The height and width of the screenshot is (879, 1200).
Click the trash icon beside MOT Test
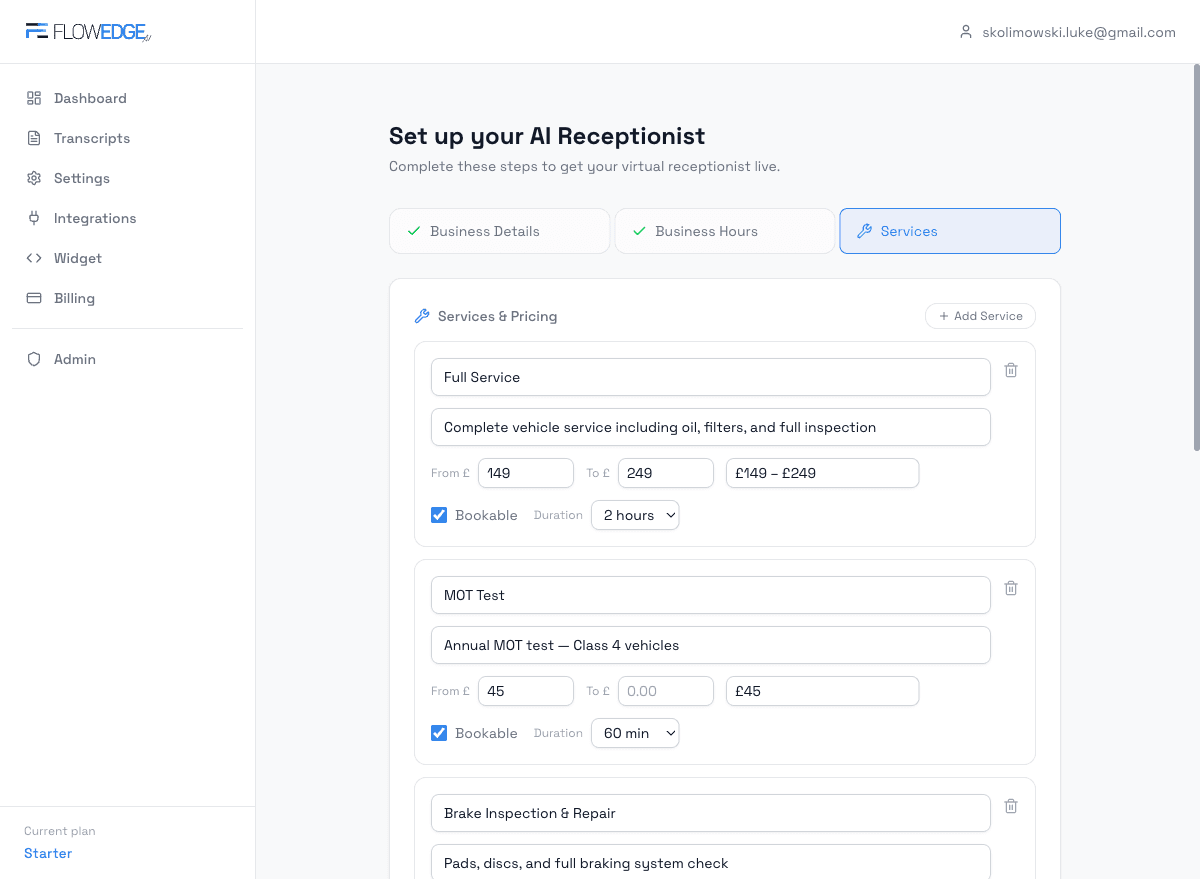pyautogui.click(x=1010, y=588)
